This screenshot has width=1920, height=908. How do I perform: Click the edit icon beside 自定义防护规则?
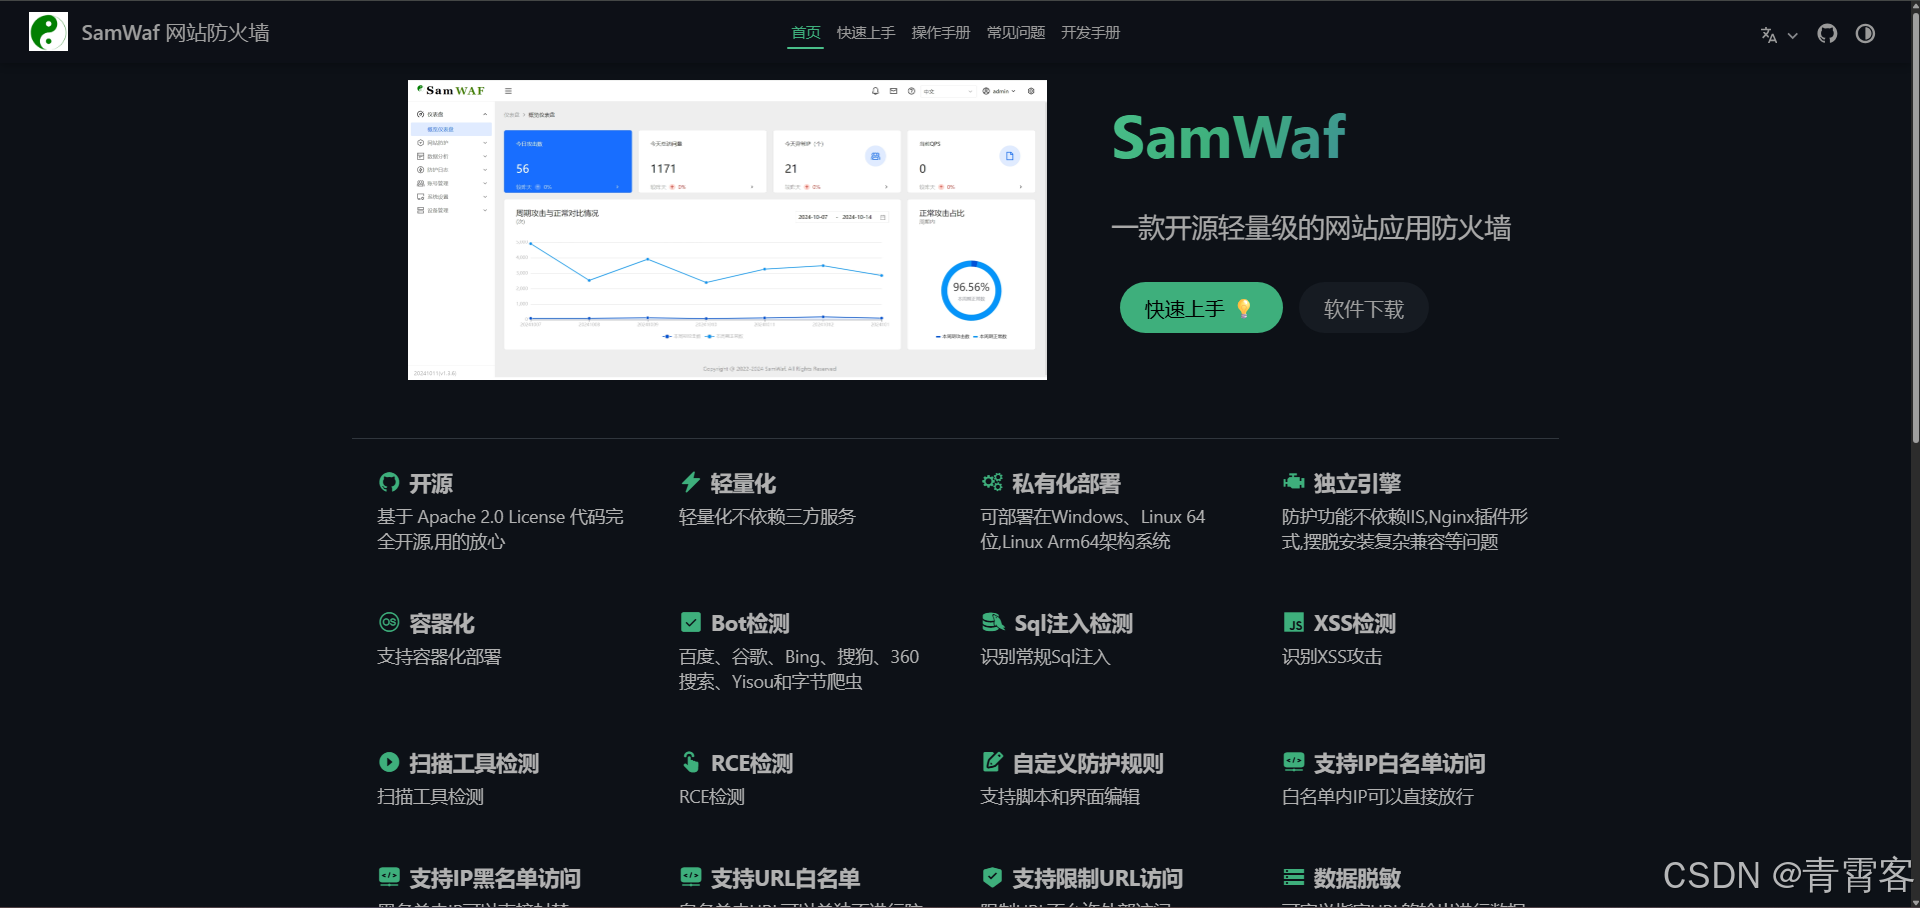tap(992, 762)
